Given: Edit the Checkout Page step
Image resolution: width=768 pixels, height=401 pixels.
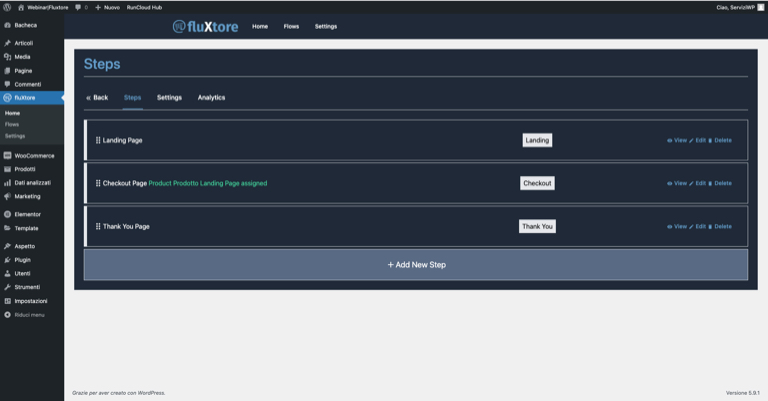Looking at the screenshot, I should [697, 183].
